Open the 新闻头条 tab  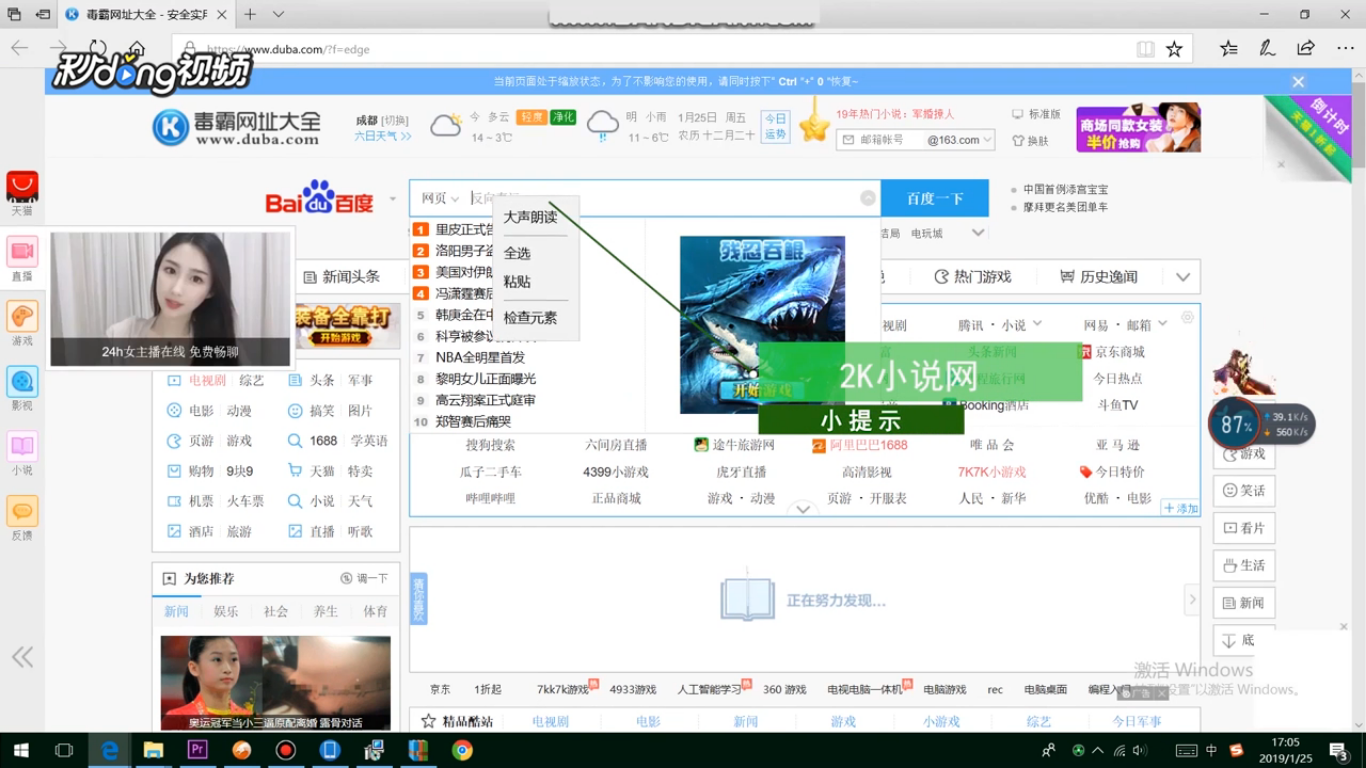coord(342,277)
